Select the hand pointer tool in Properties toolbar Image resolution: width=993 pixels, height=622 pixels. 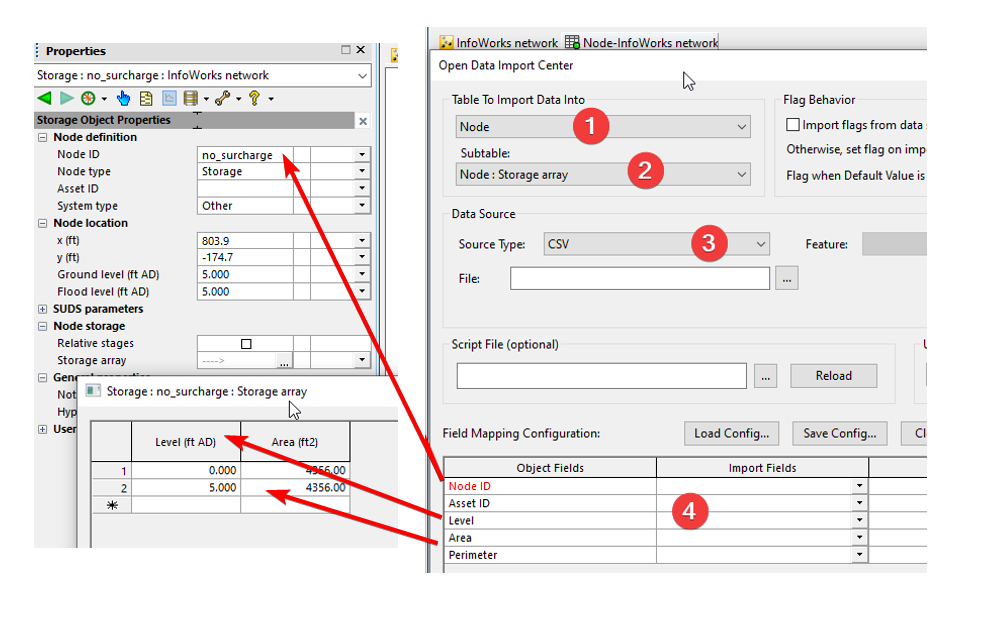point(124,98)
